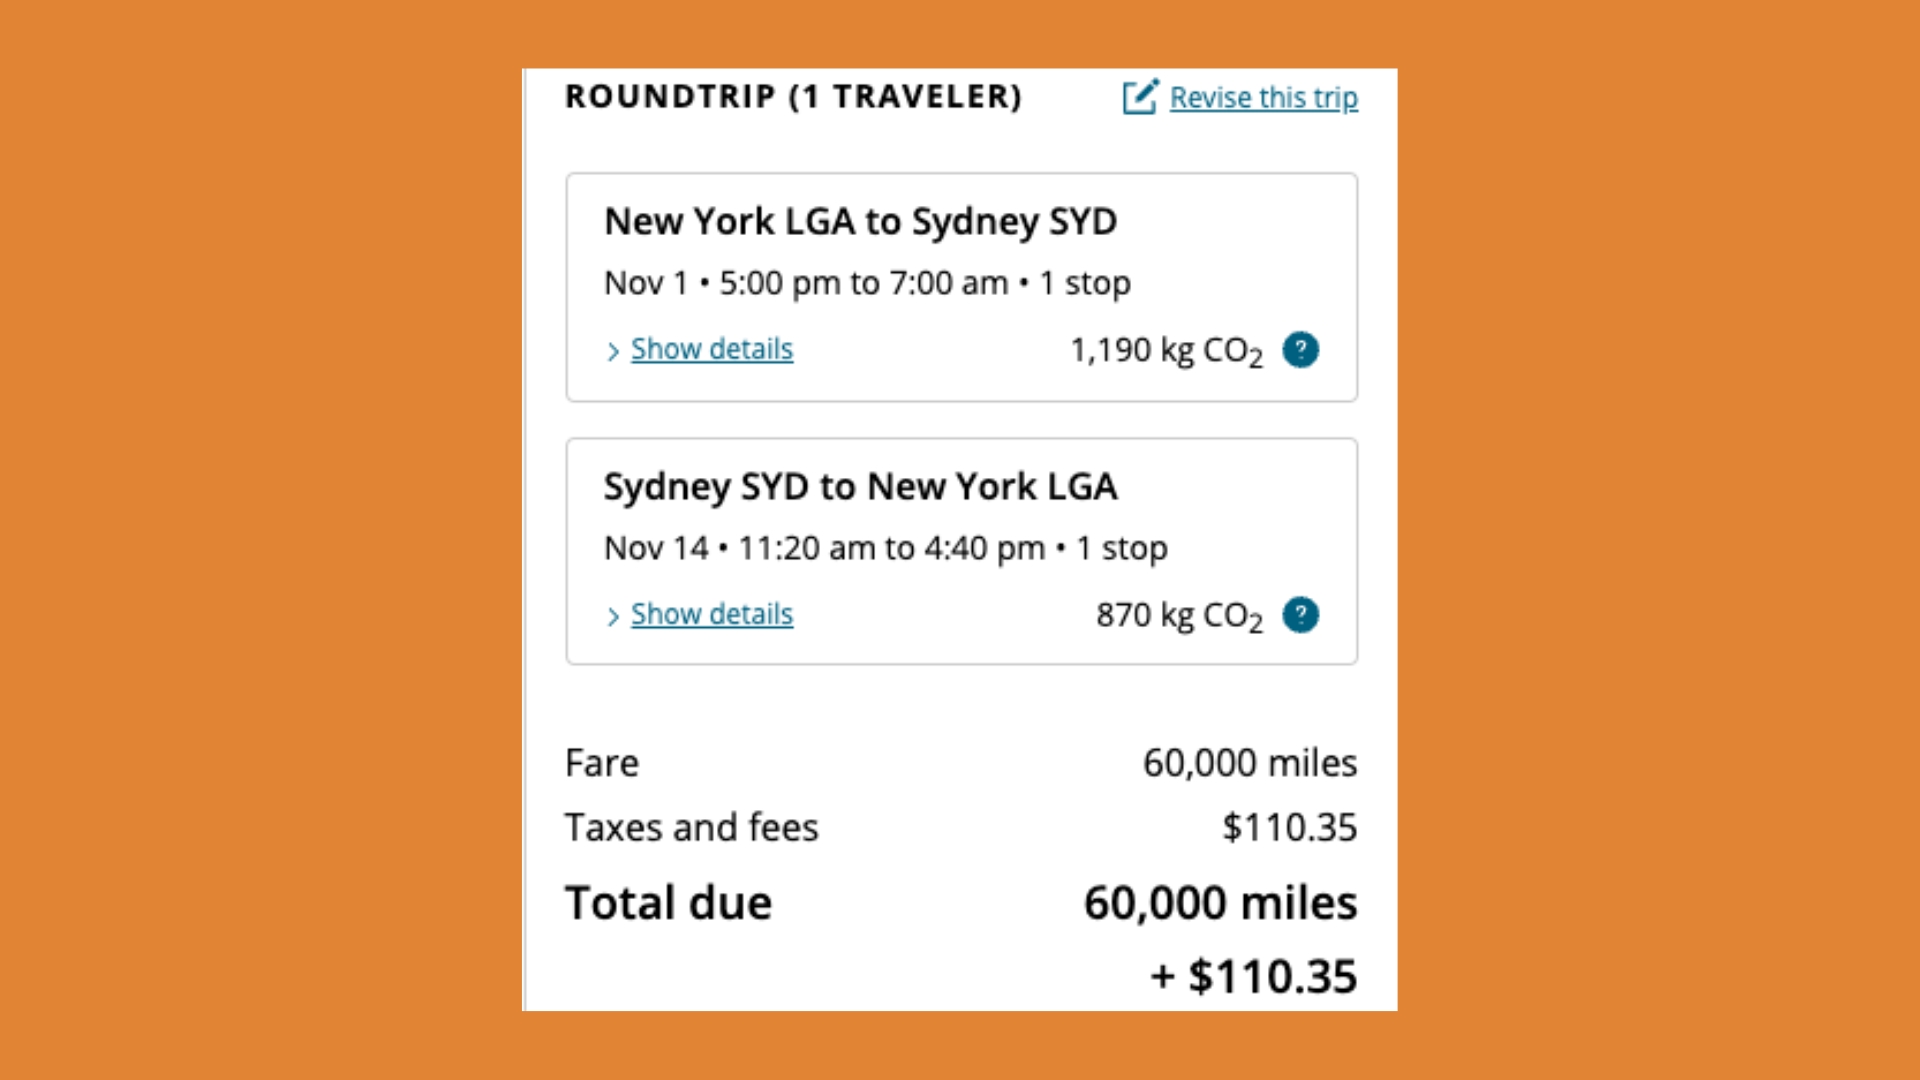Click the edit pencil icon beside Revise this trip
Image resolution: width=1920 pixels, height=1080 pixels.
click(x=1139, y=97)
